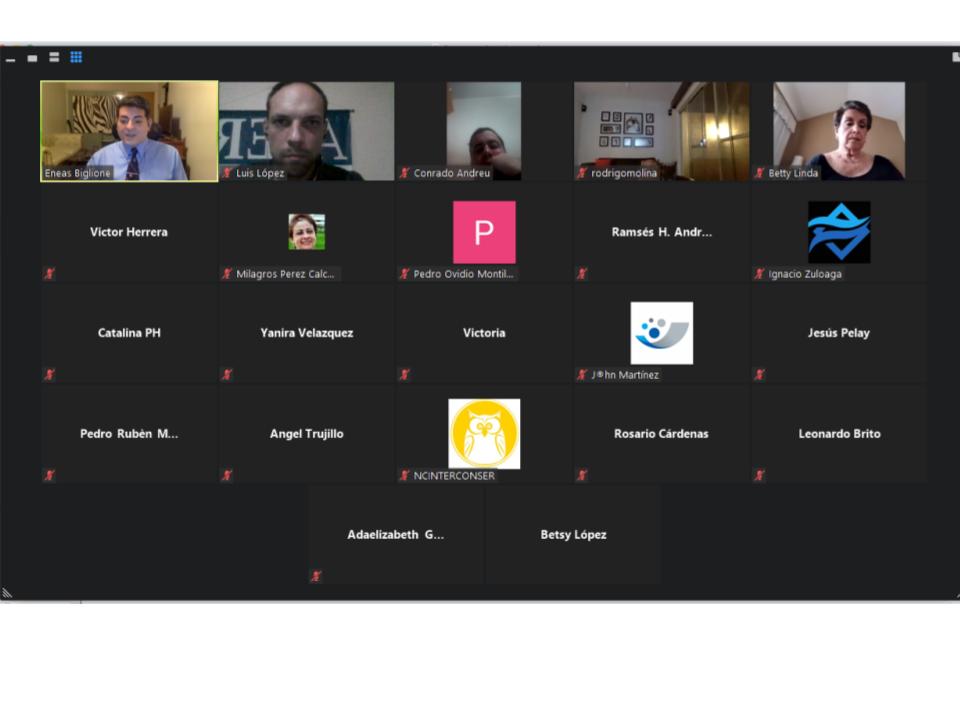
Task: Click Milagros Perez profile photo
Action: (306, 232)
